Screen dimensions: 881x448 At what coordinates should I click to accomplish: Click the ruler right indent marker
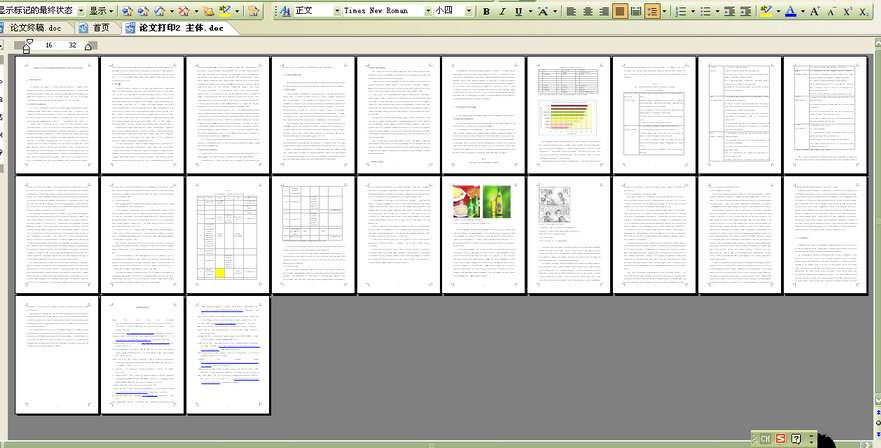(88, 47)
